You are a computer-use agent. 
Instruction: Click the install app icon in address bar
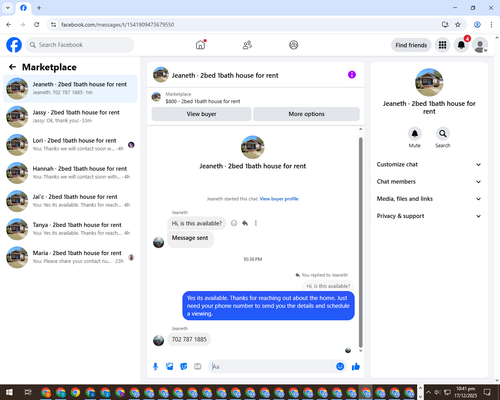click(x=445, y=24)
